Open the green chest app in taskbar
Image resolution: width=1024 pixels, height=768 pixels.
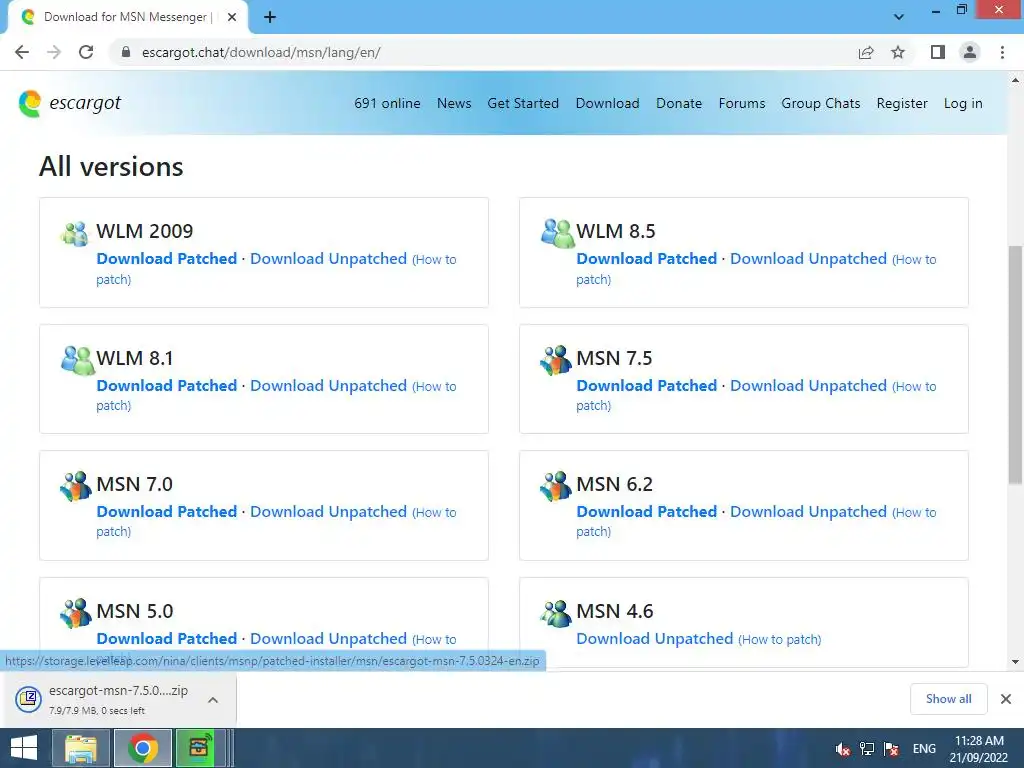click(x=199, y=748)
